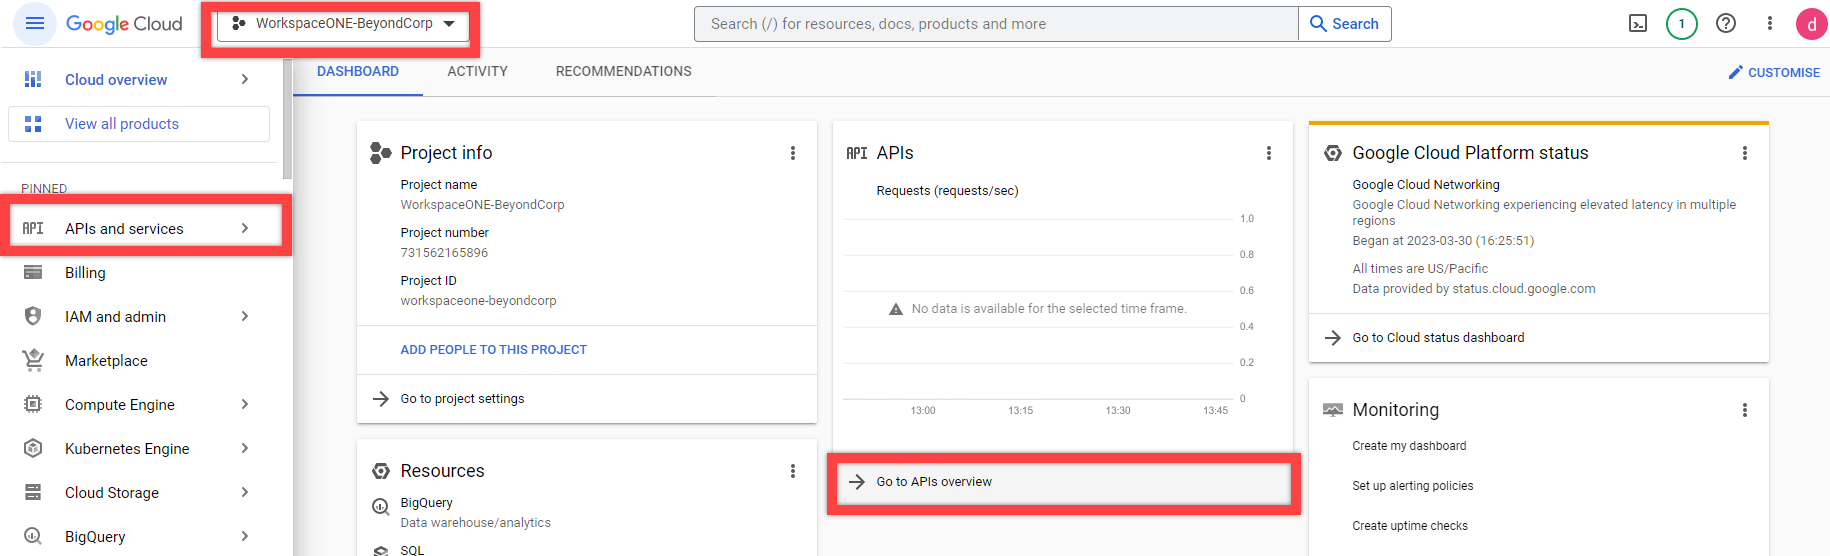Open Google Cloud Platform status card menu
Viewport: 1830px width, 556px height.
[x=1745, y=153]
